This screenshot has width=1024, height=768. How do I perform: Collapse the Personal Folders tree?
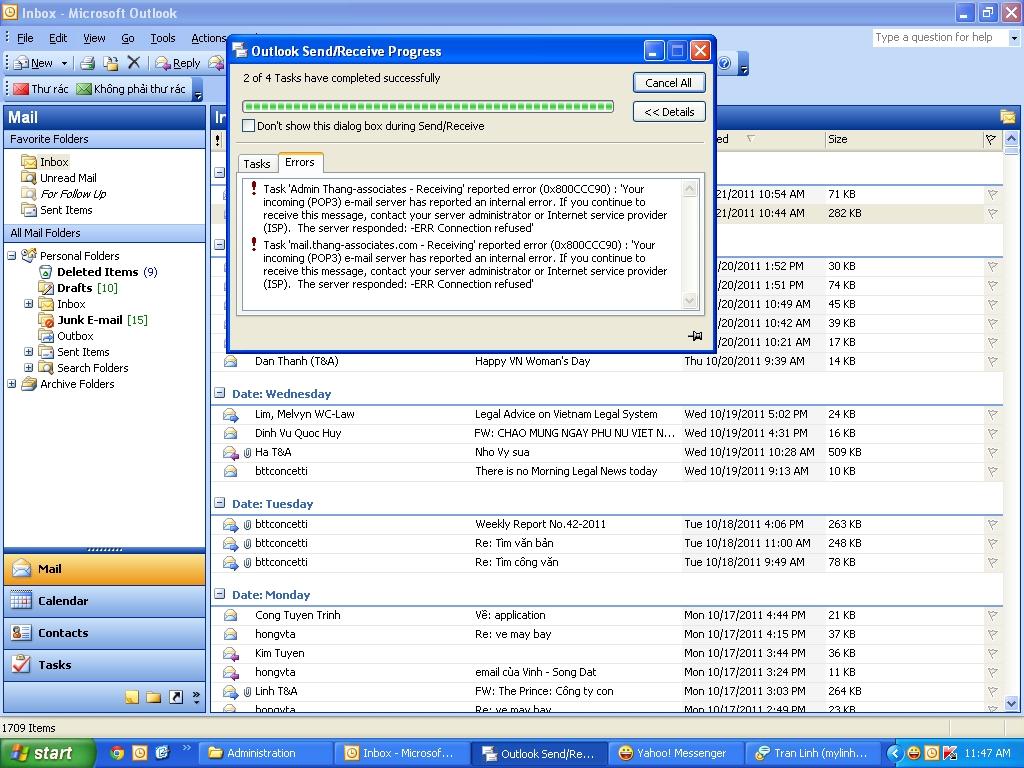coord(12,255)
